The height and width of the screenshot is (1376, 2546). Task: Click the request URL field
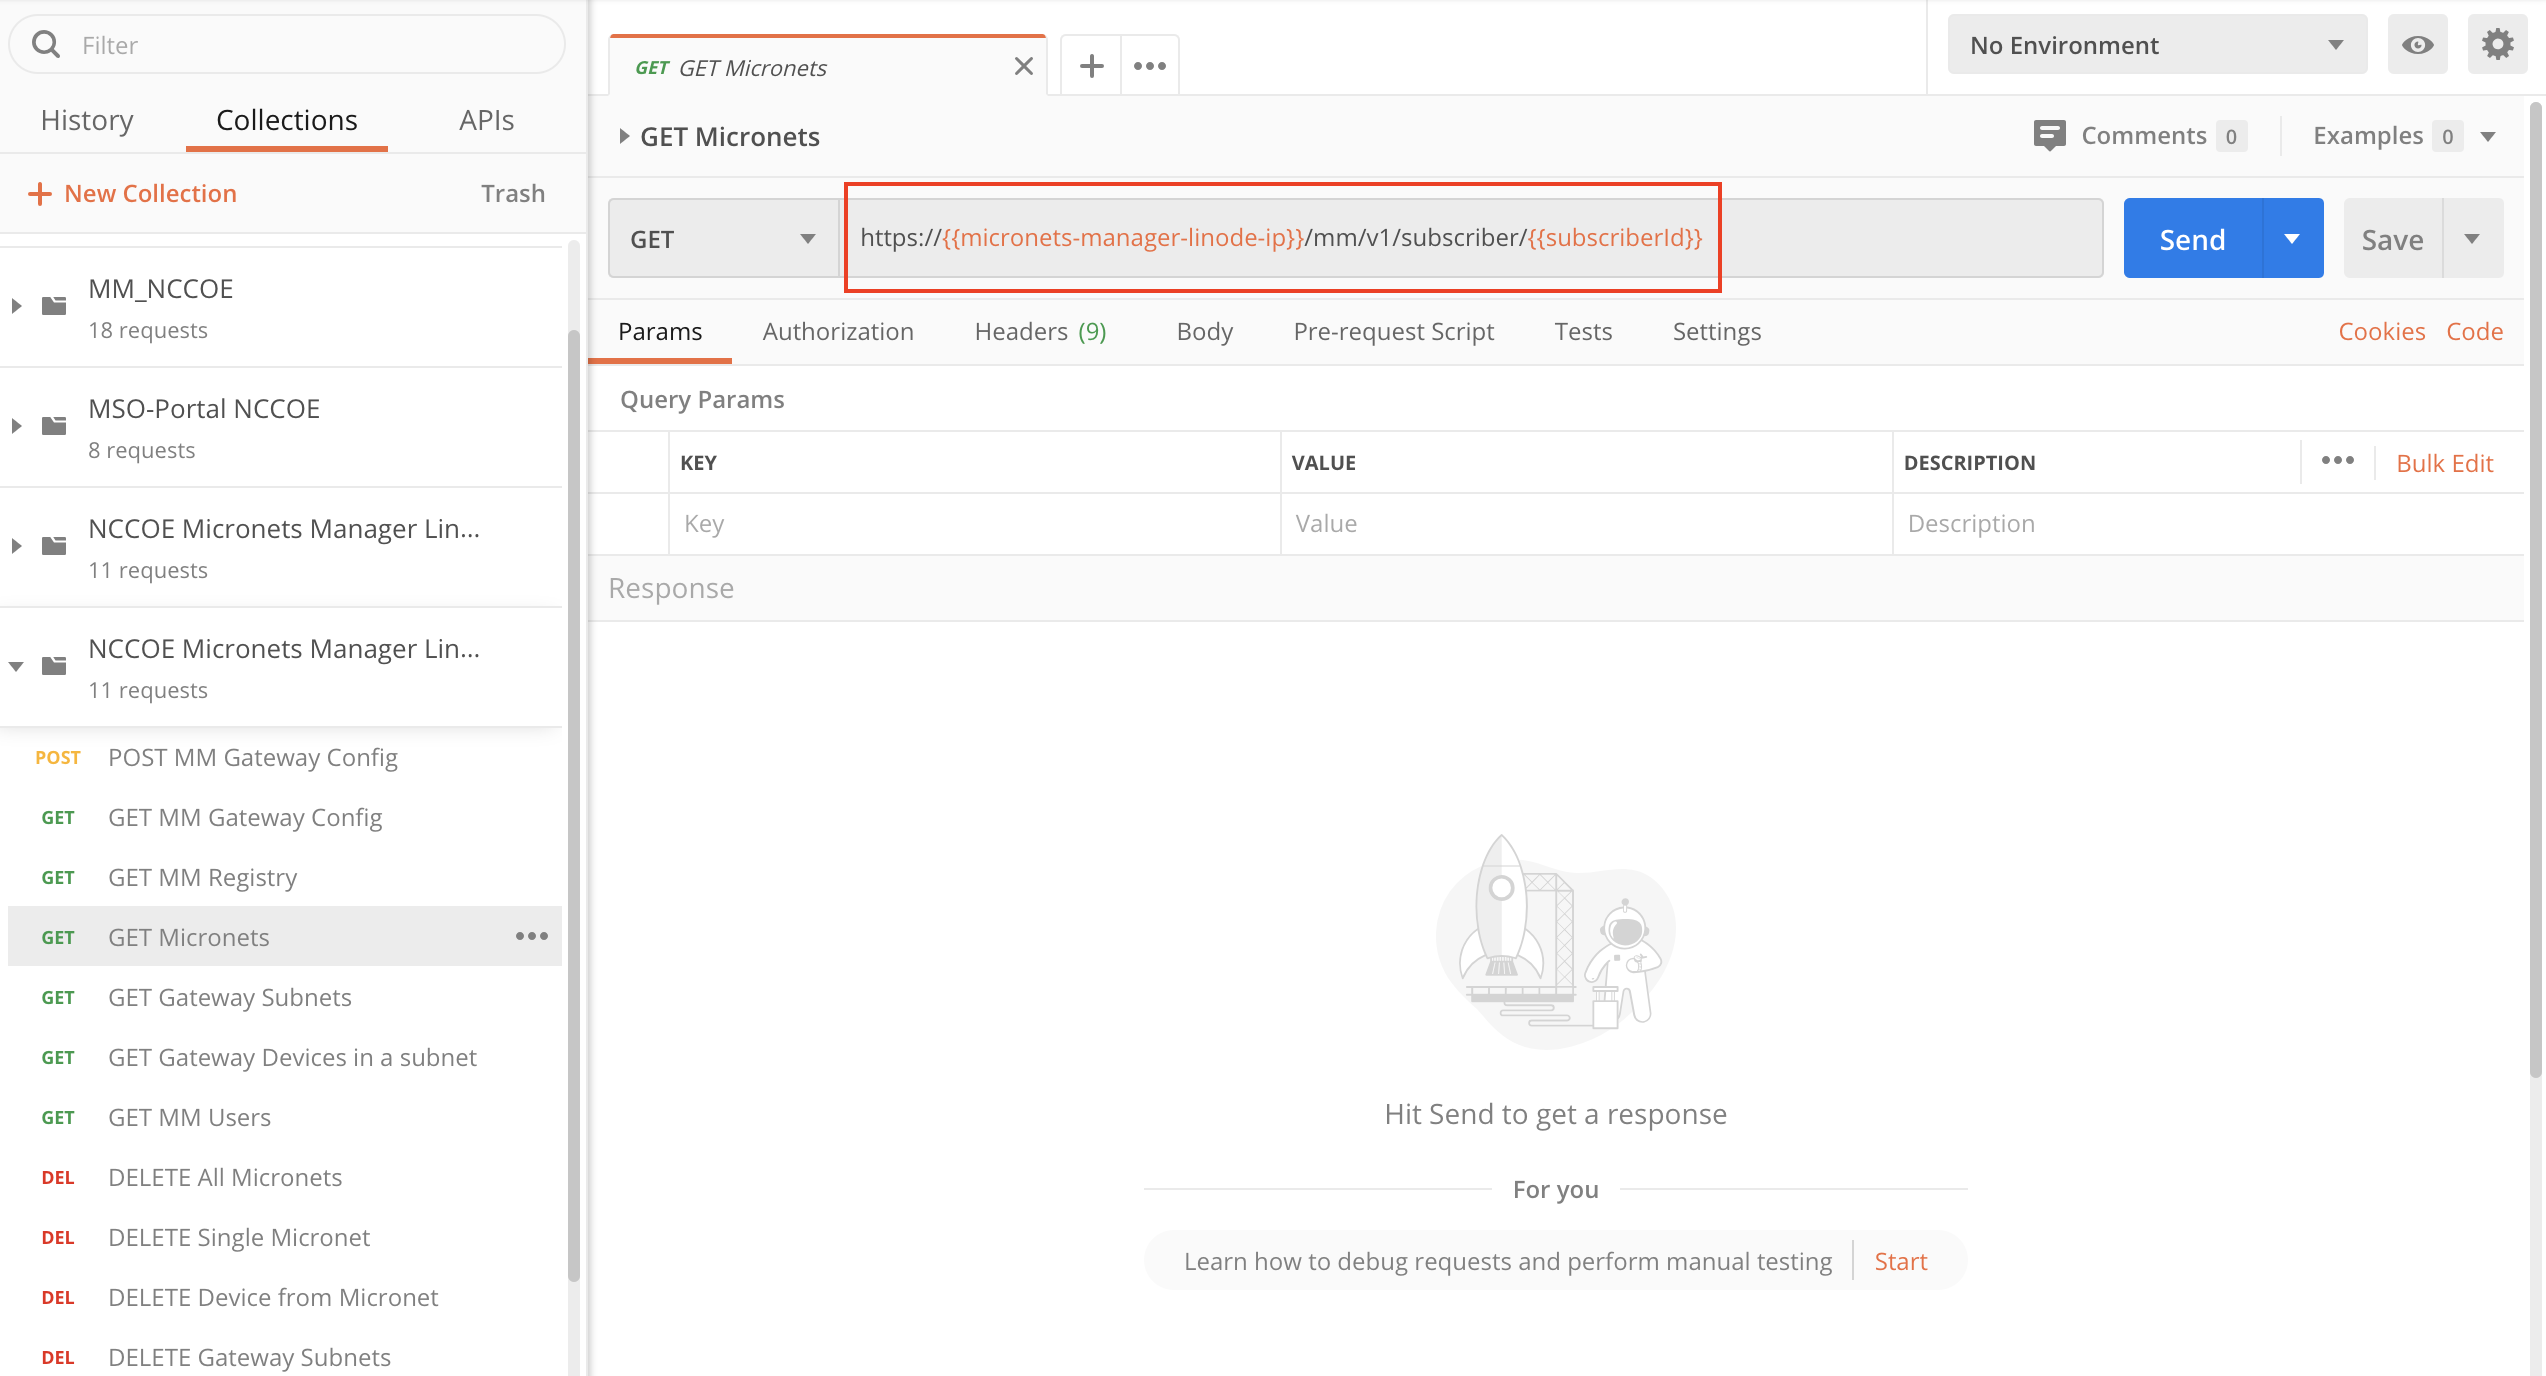click(x=1470, y=238)
